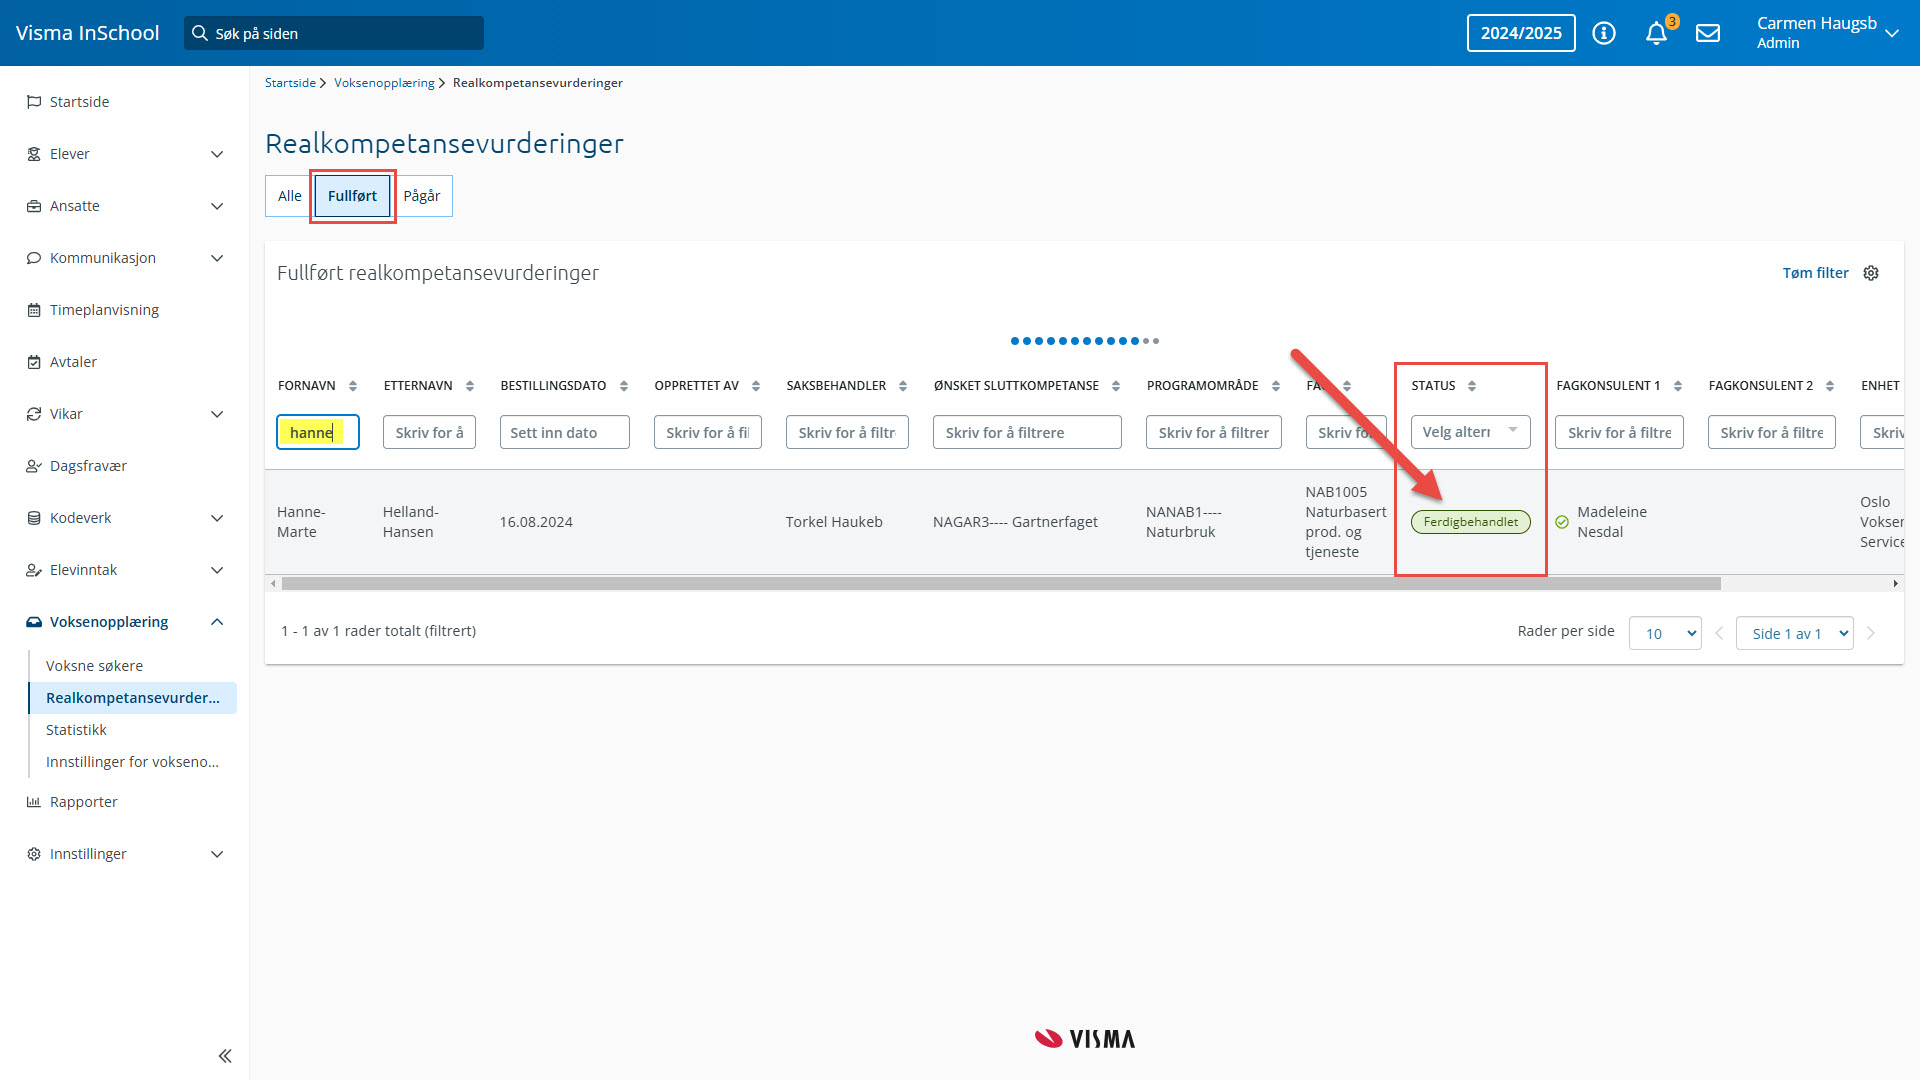Click the Bestillingsdato date filter
Viewport: 1920px width, 1080px height.
[x=564, y=432]
